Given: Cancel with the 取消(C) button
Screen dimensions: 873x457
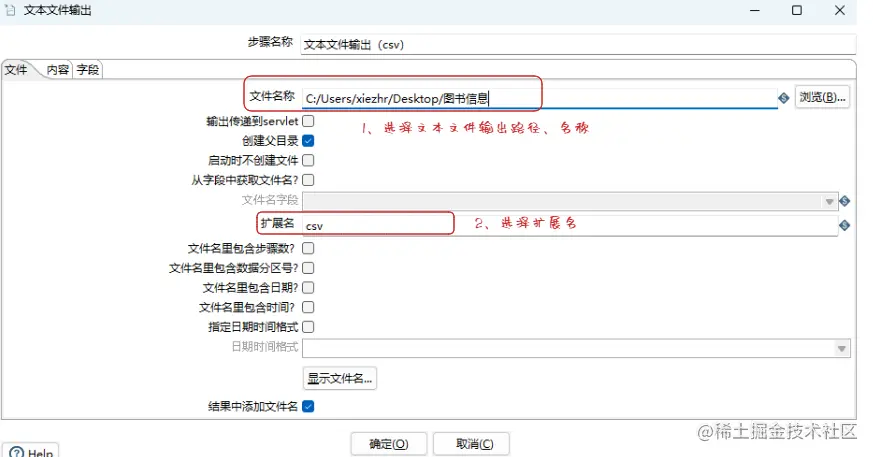Looking at the screenshot, I should 471,444.
